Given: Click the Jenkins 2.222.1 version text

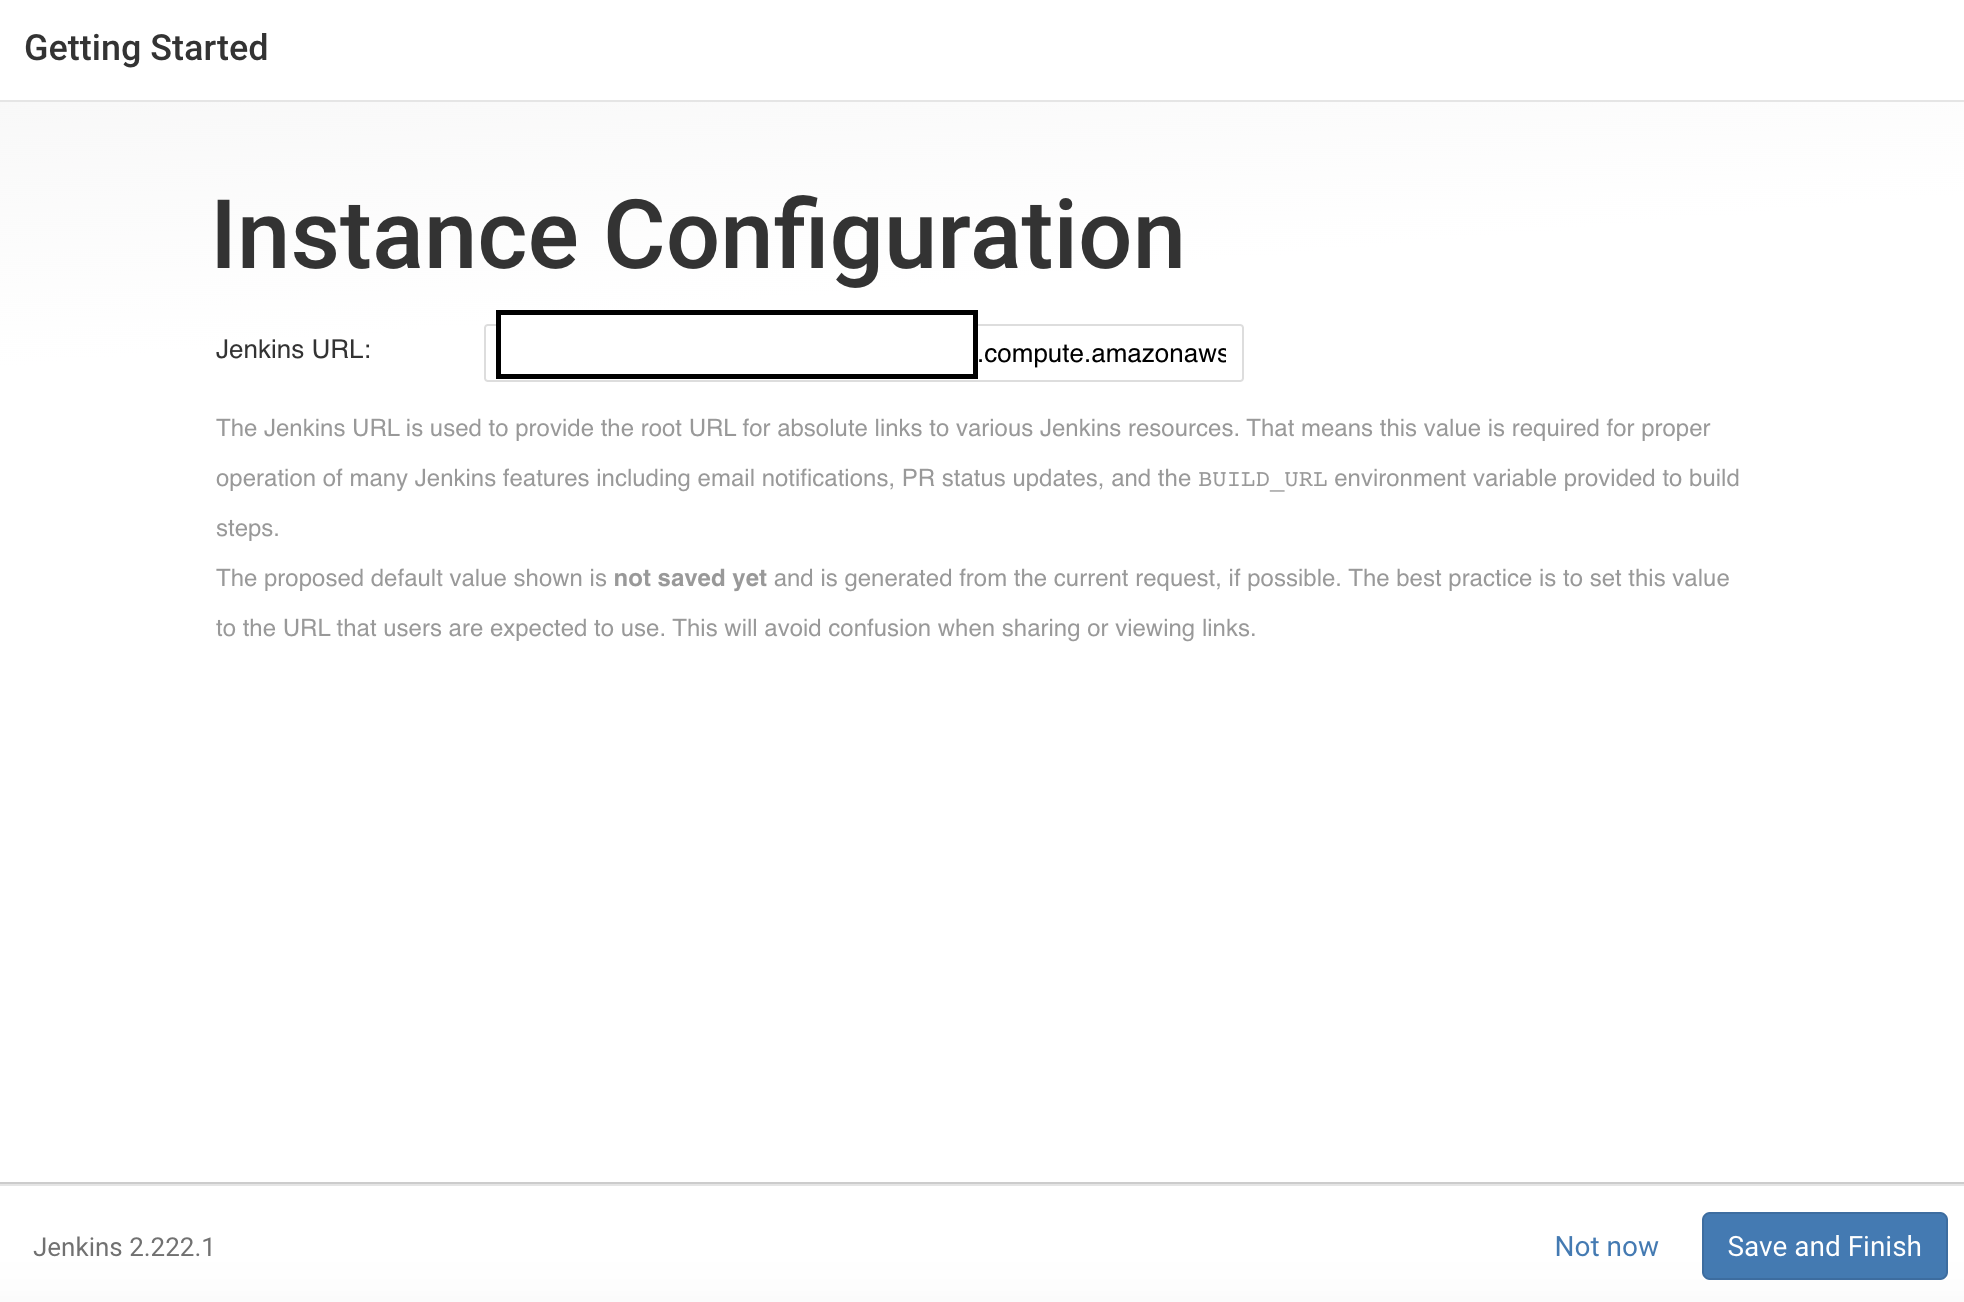Looking at the screenshot, I should click(x=124, y=1247).
